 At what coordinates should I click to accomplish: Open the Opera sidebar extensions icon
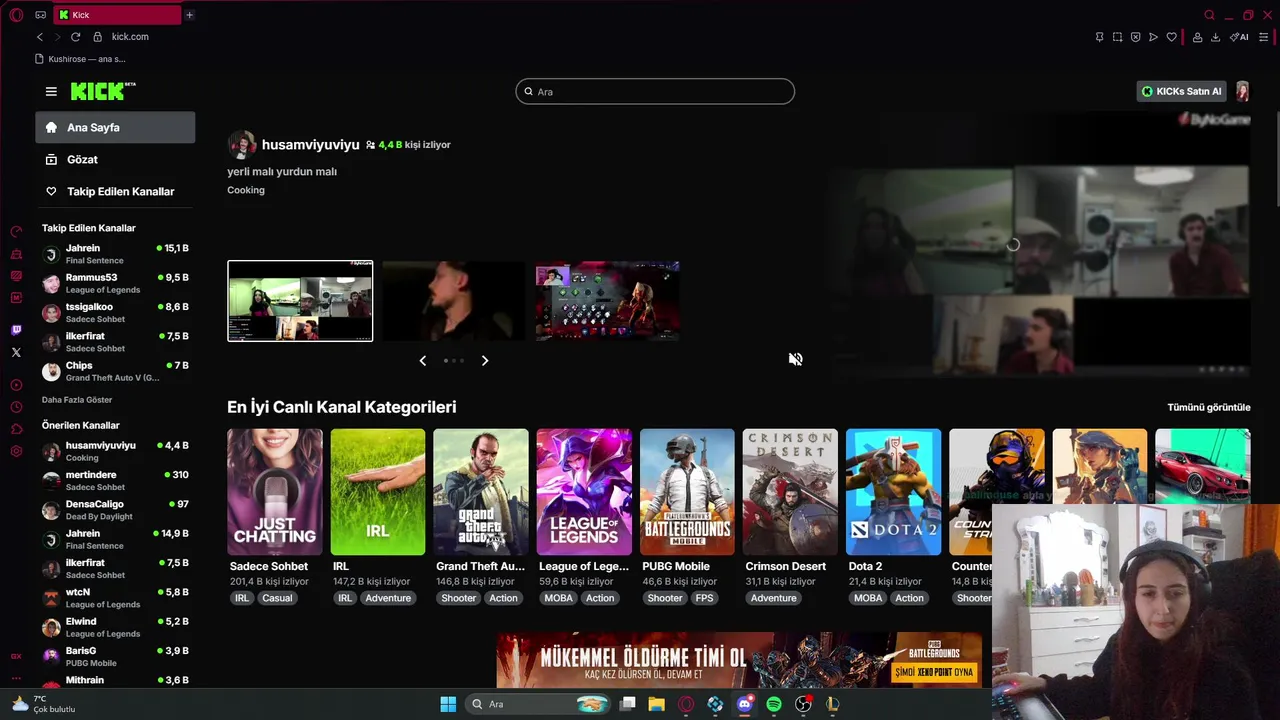pos(16,429)
